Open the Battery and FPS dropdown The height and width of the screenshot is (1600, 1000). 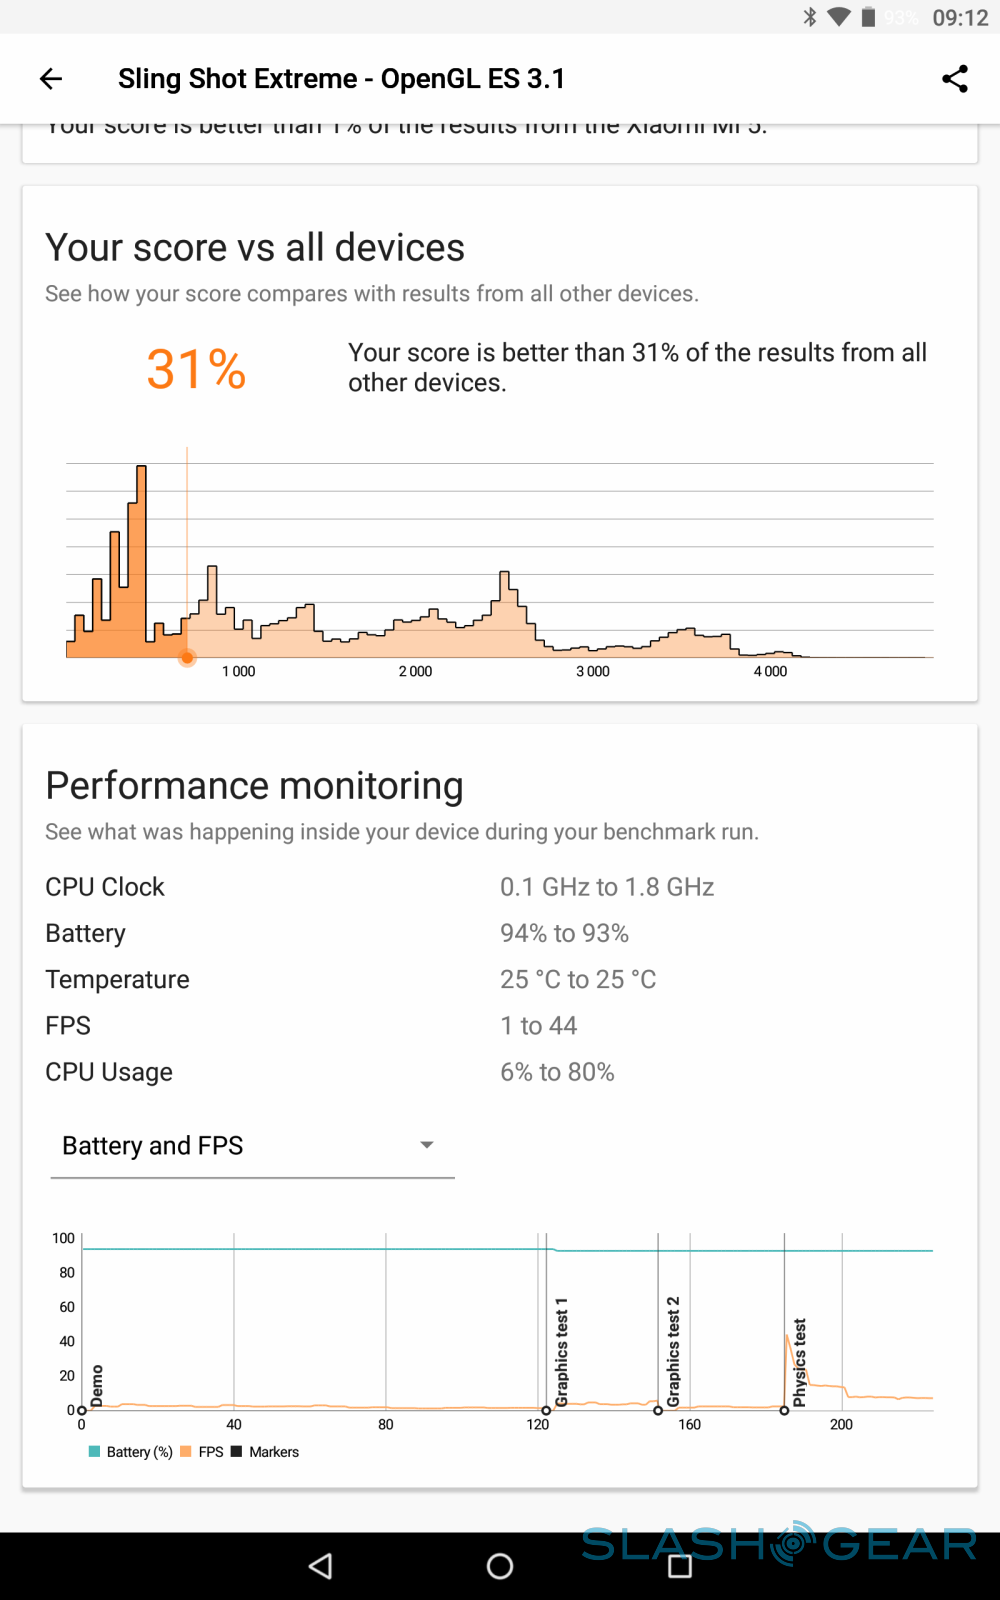(252, 1146)
